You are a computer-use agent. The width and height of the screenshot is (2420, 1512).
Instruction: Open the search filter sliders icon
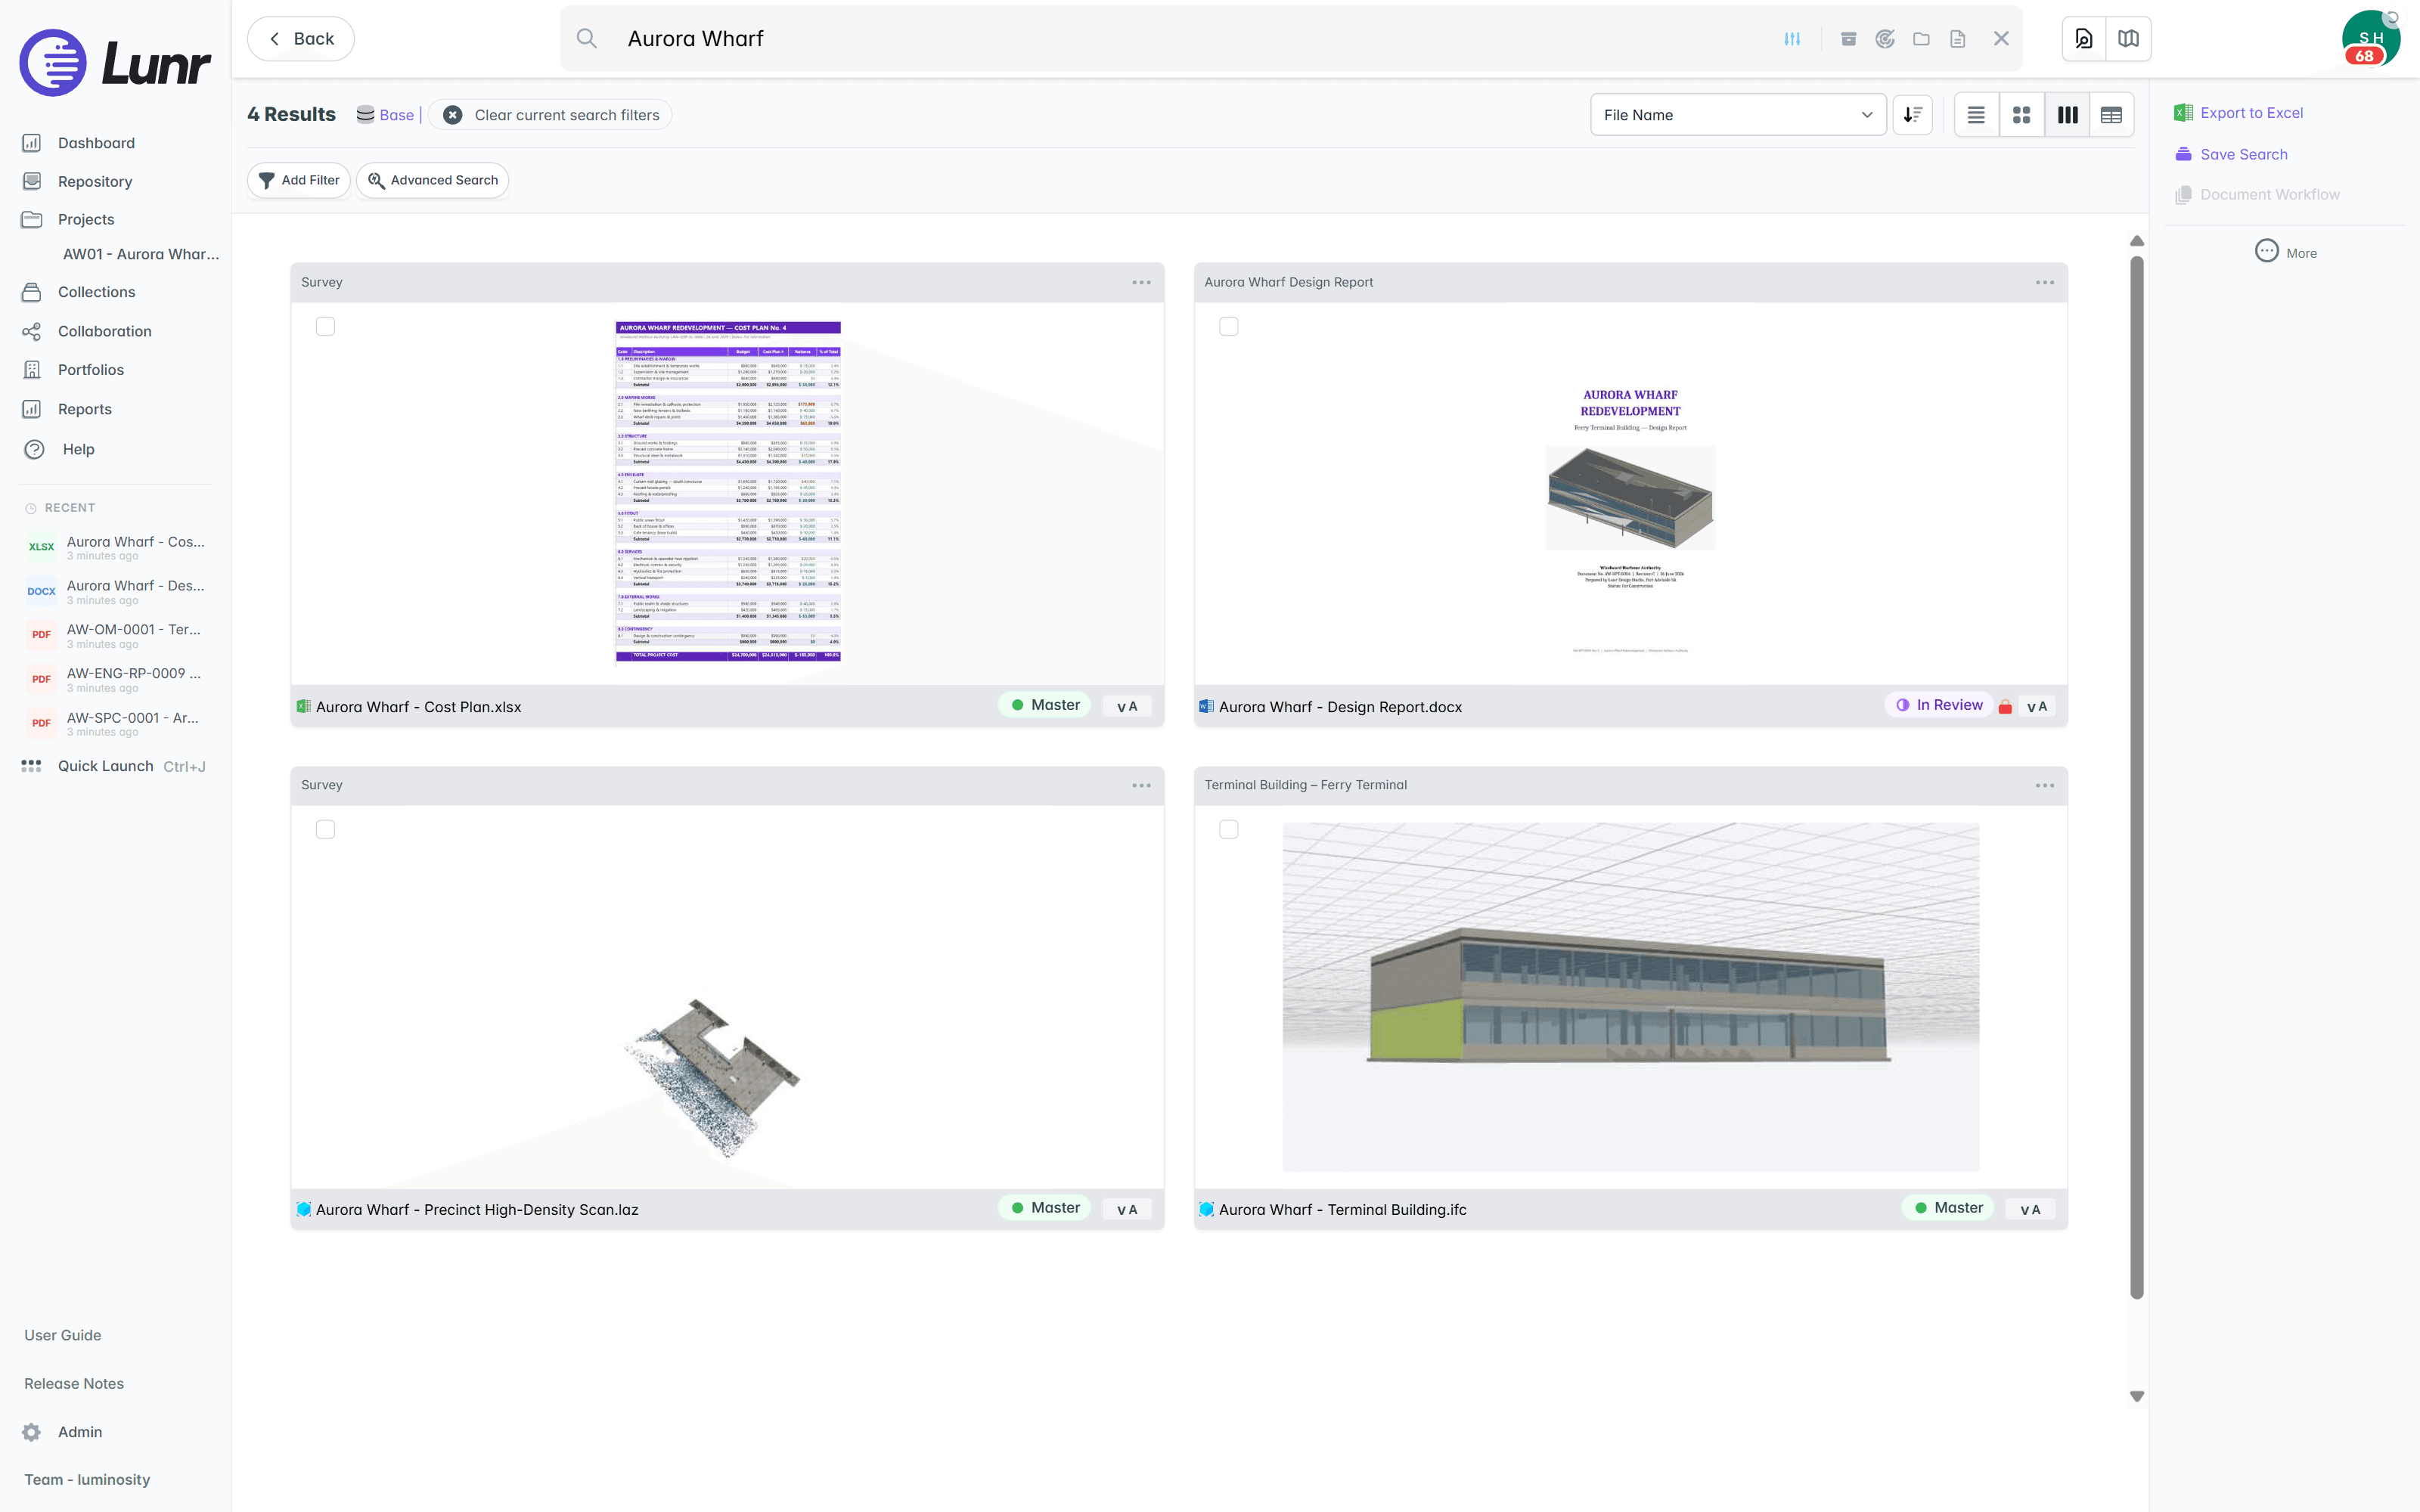click(x=1792, y=39)
